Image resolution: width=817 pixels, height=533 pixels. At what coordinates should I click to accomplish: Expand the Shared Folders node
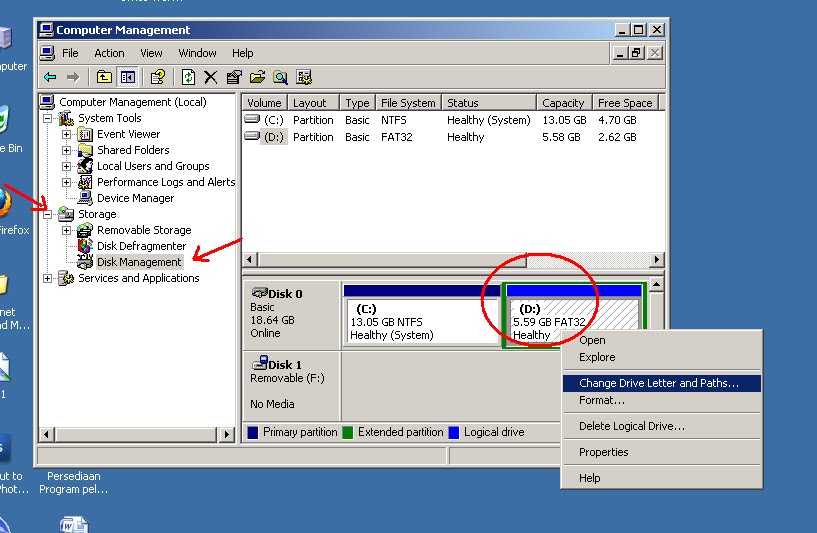66,151
